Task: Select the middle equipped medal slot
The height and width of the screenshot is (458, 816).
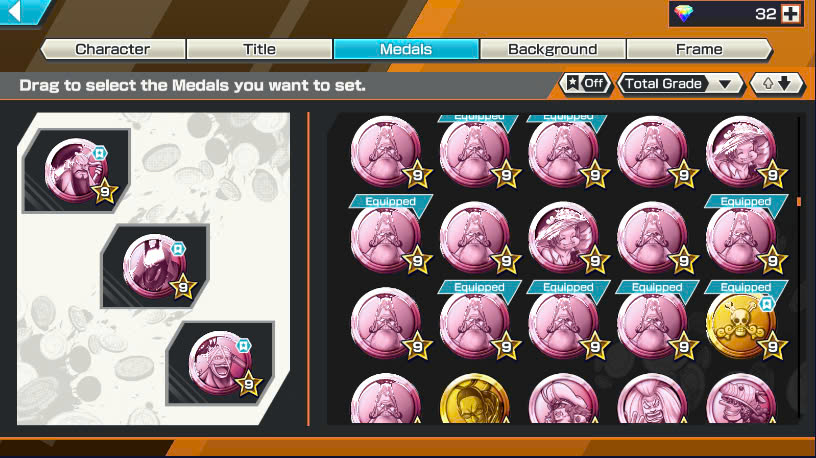Action: tap(155, 266)
